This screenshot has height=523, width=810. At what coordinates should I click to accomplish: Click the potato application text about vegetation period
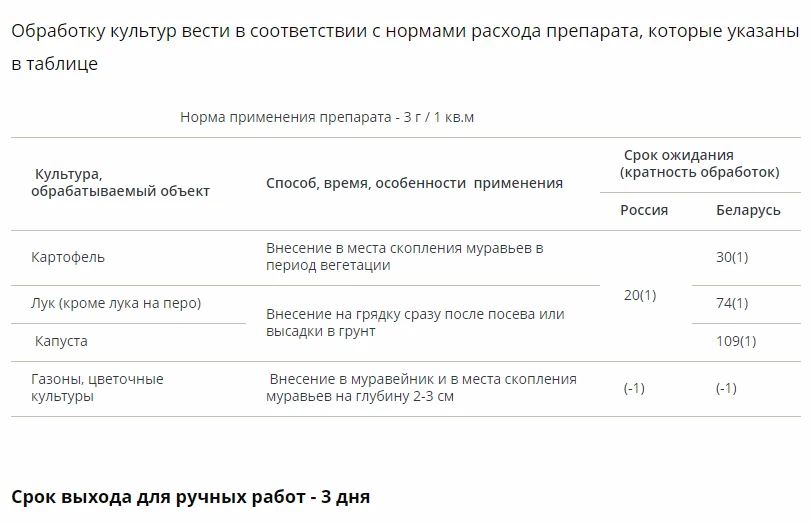pyautogui.click(x=405, y=257)
